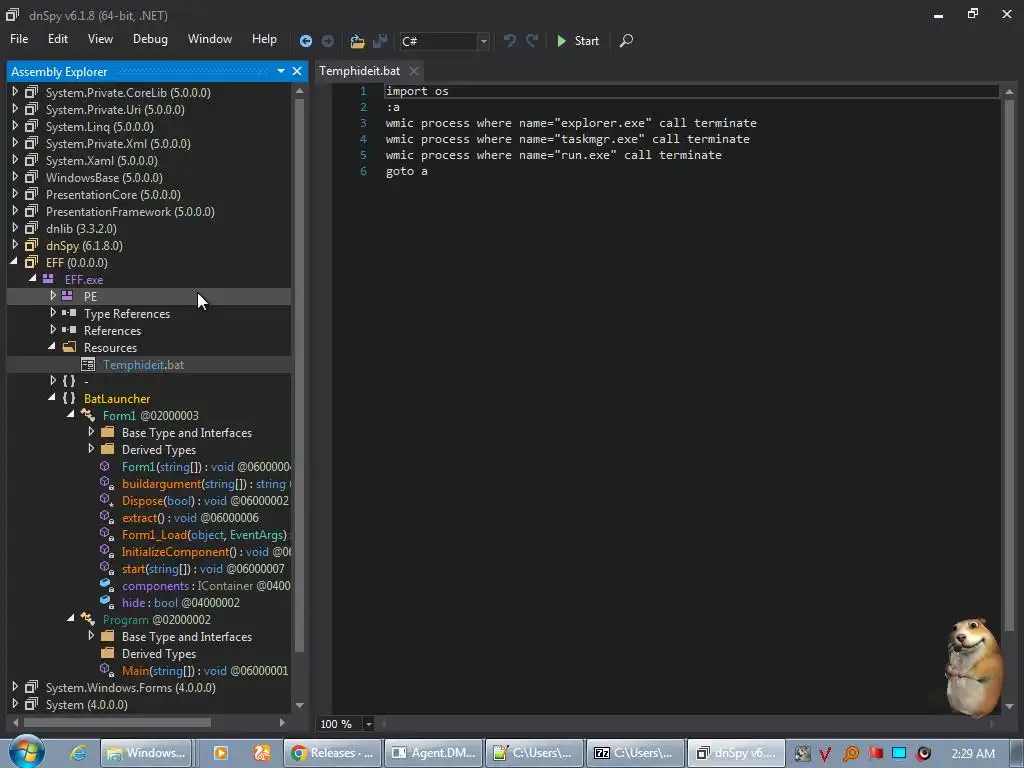Collapse the Resources folder
Viewport: 1024px width, 768px height.
tap(52, 347)
